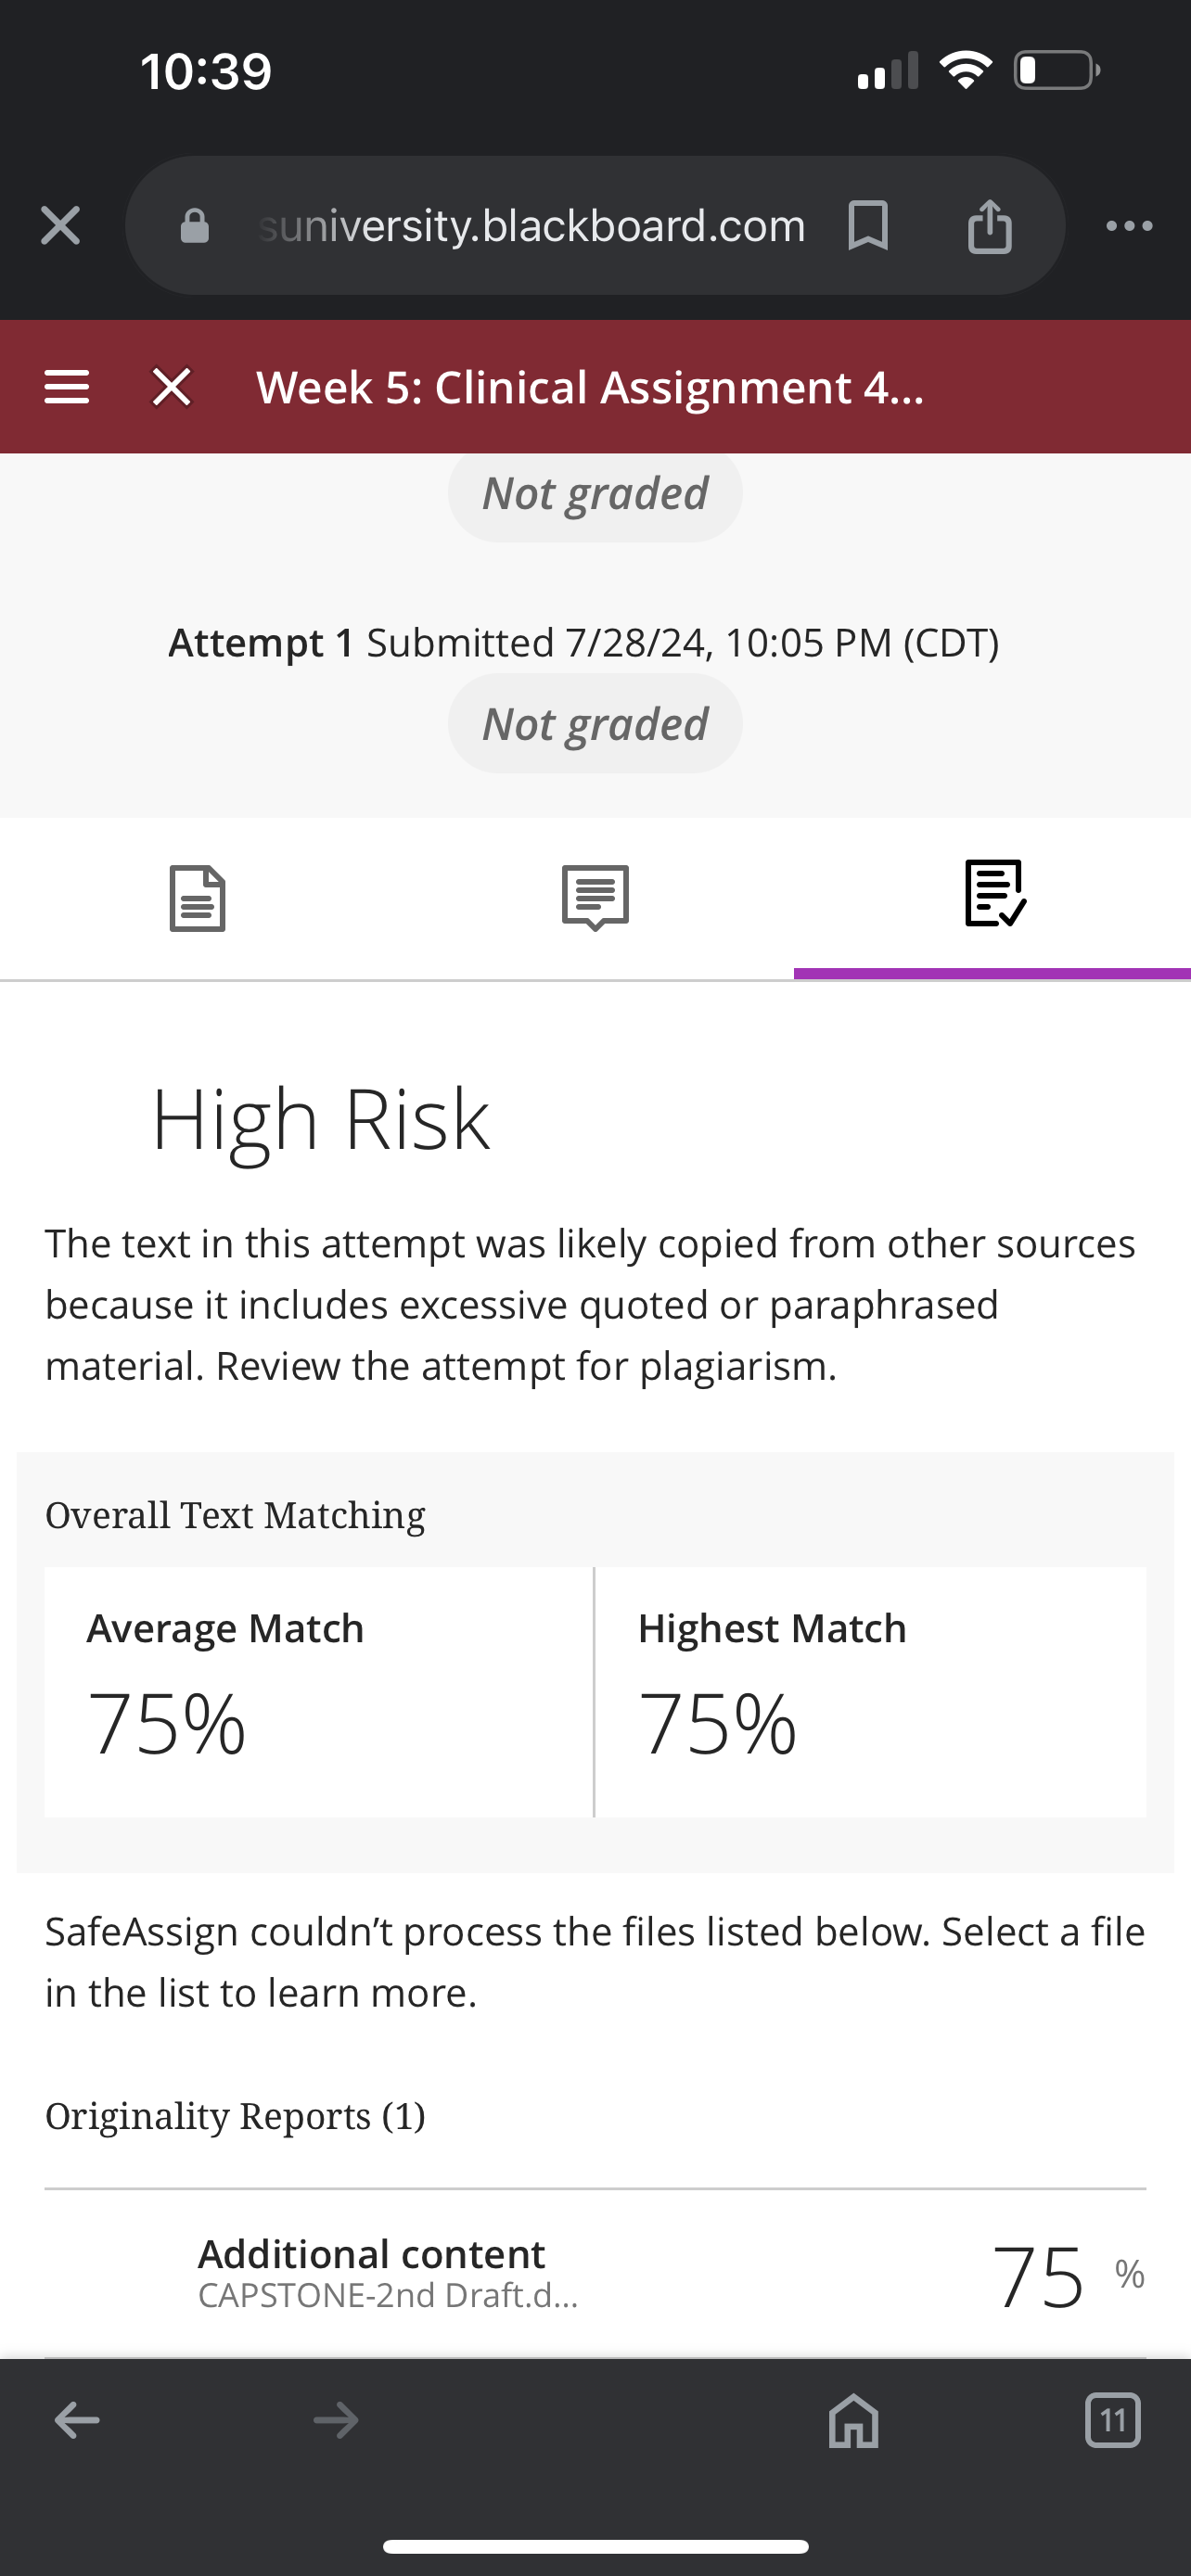Go forward with the browser forward arrow
This screenshot has width=1191, height=2576.
coord(335,2421)
